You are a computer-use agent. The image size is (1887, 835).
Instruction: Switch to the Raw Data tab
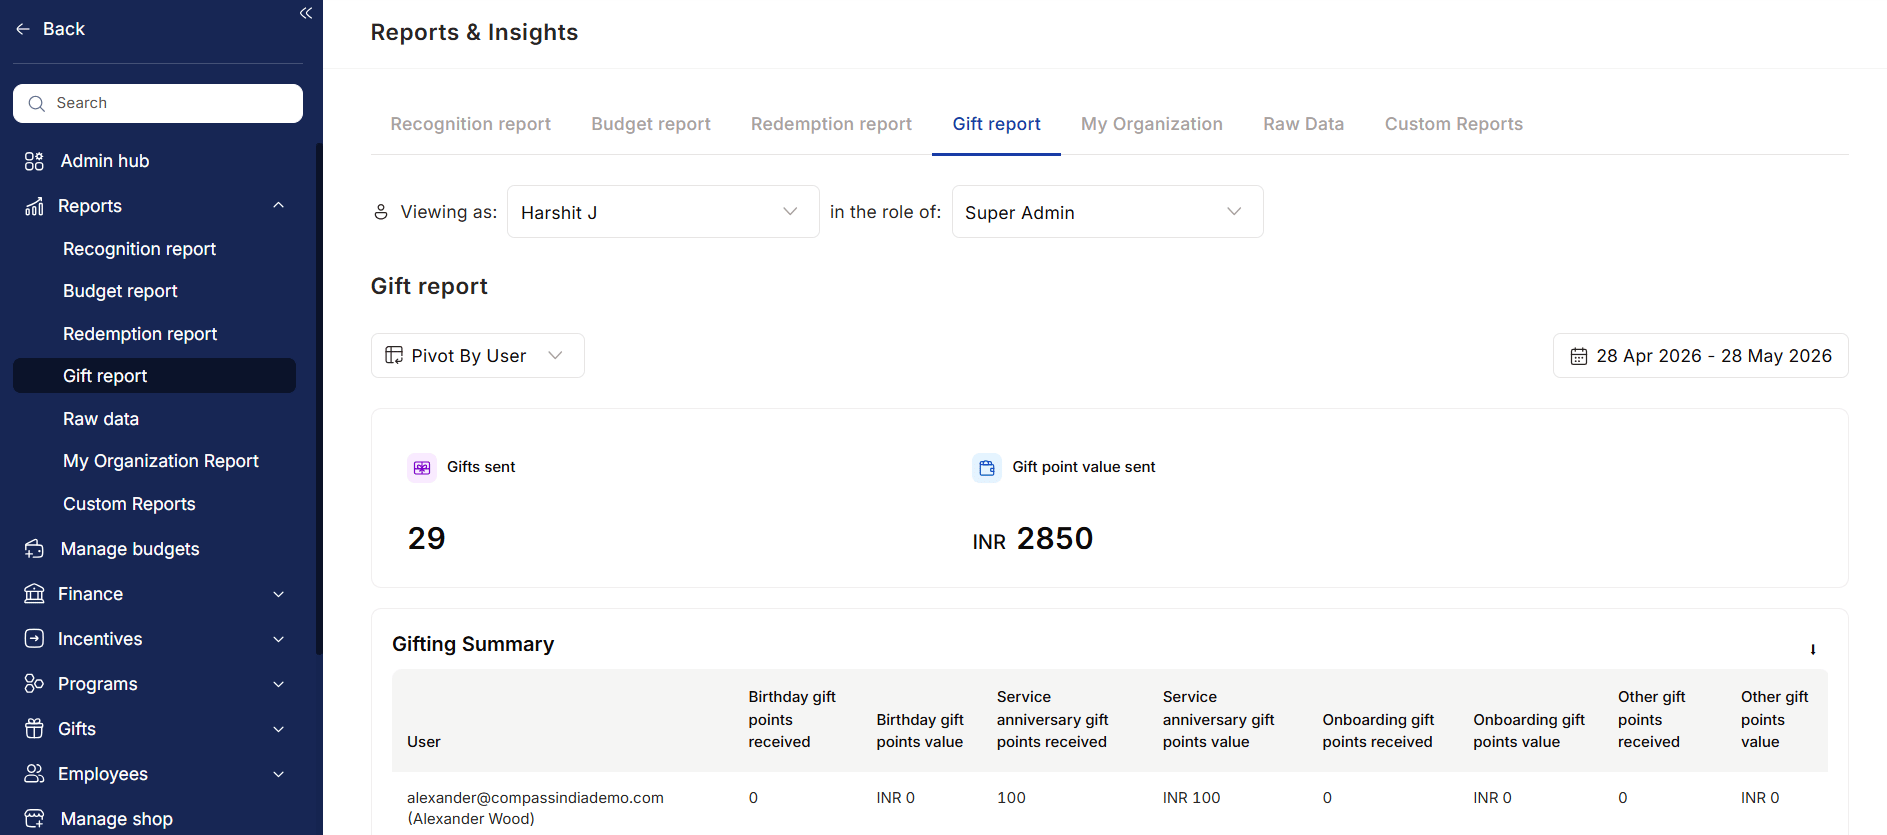coord(1303,124)
